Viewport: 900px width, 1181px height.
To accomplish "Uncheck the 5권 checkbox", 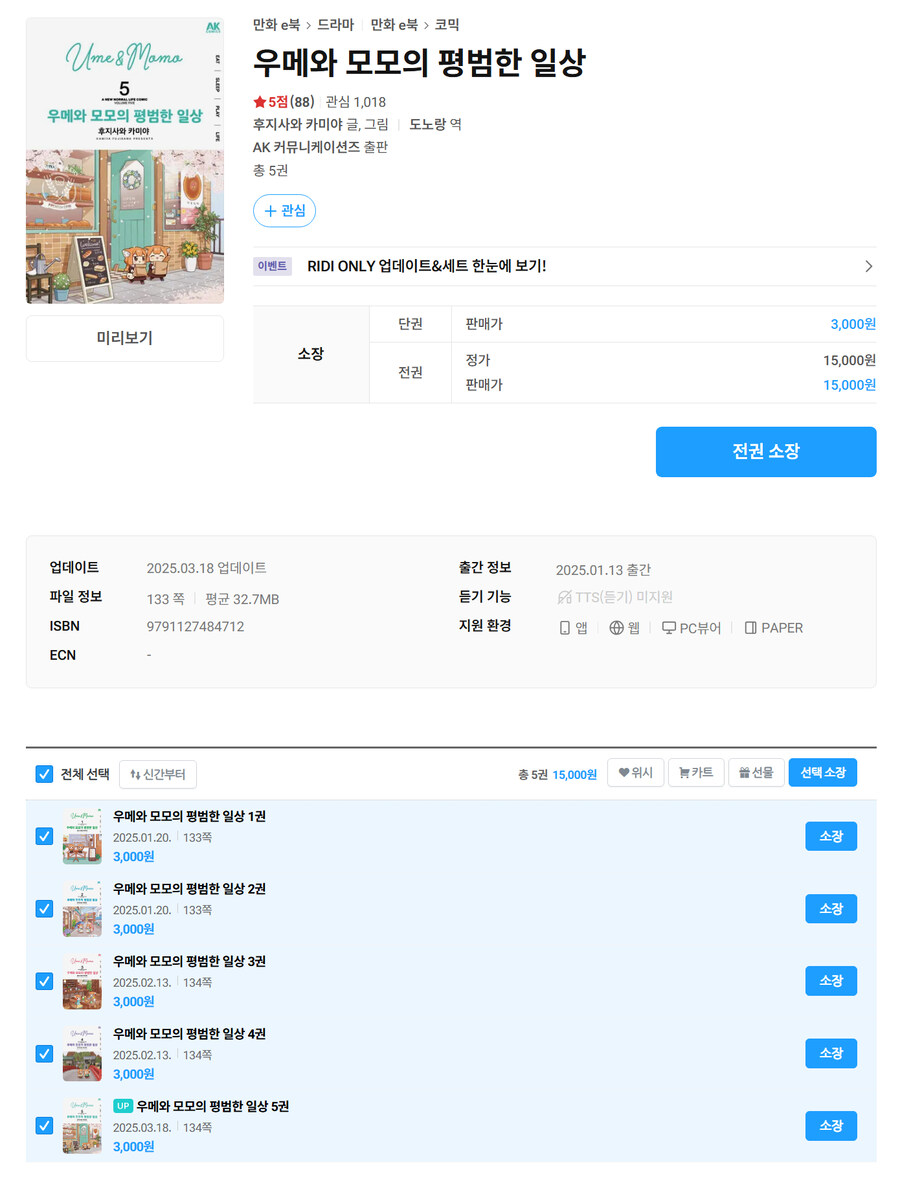I will click(x=44, y=1125).
